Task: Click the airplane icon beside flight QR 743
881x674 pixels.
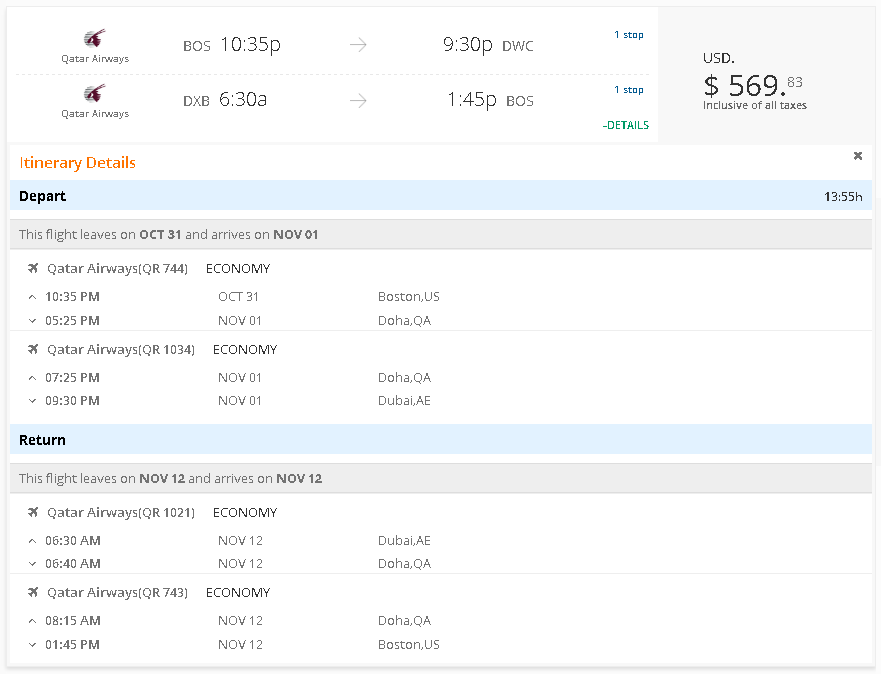Action: coord(33,592)
